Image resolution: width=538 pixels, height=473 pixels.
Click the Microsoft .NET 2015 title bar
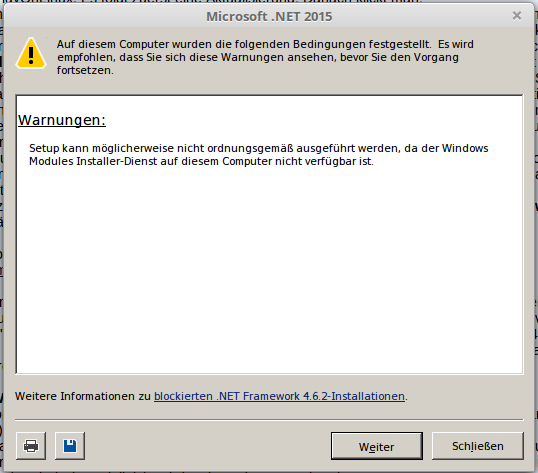click(x=269, y=16)
